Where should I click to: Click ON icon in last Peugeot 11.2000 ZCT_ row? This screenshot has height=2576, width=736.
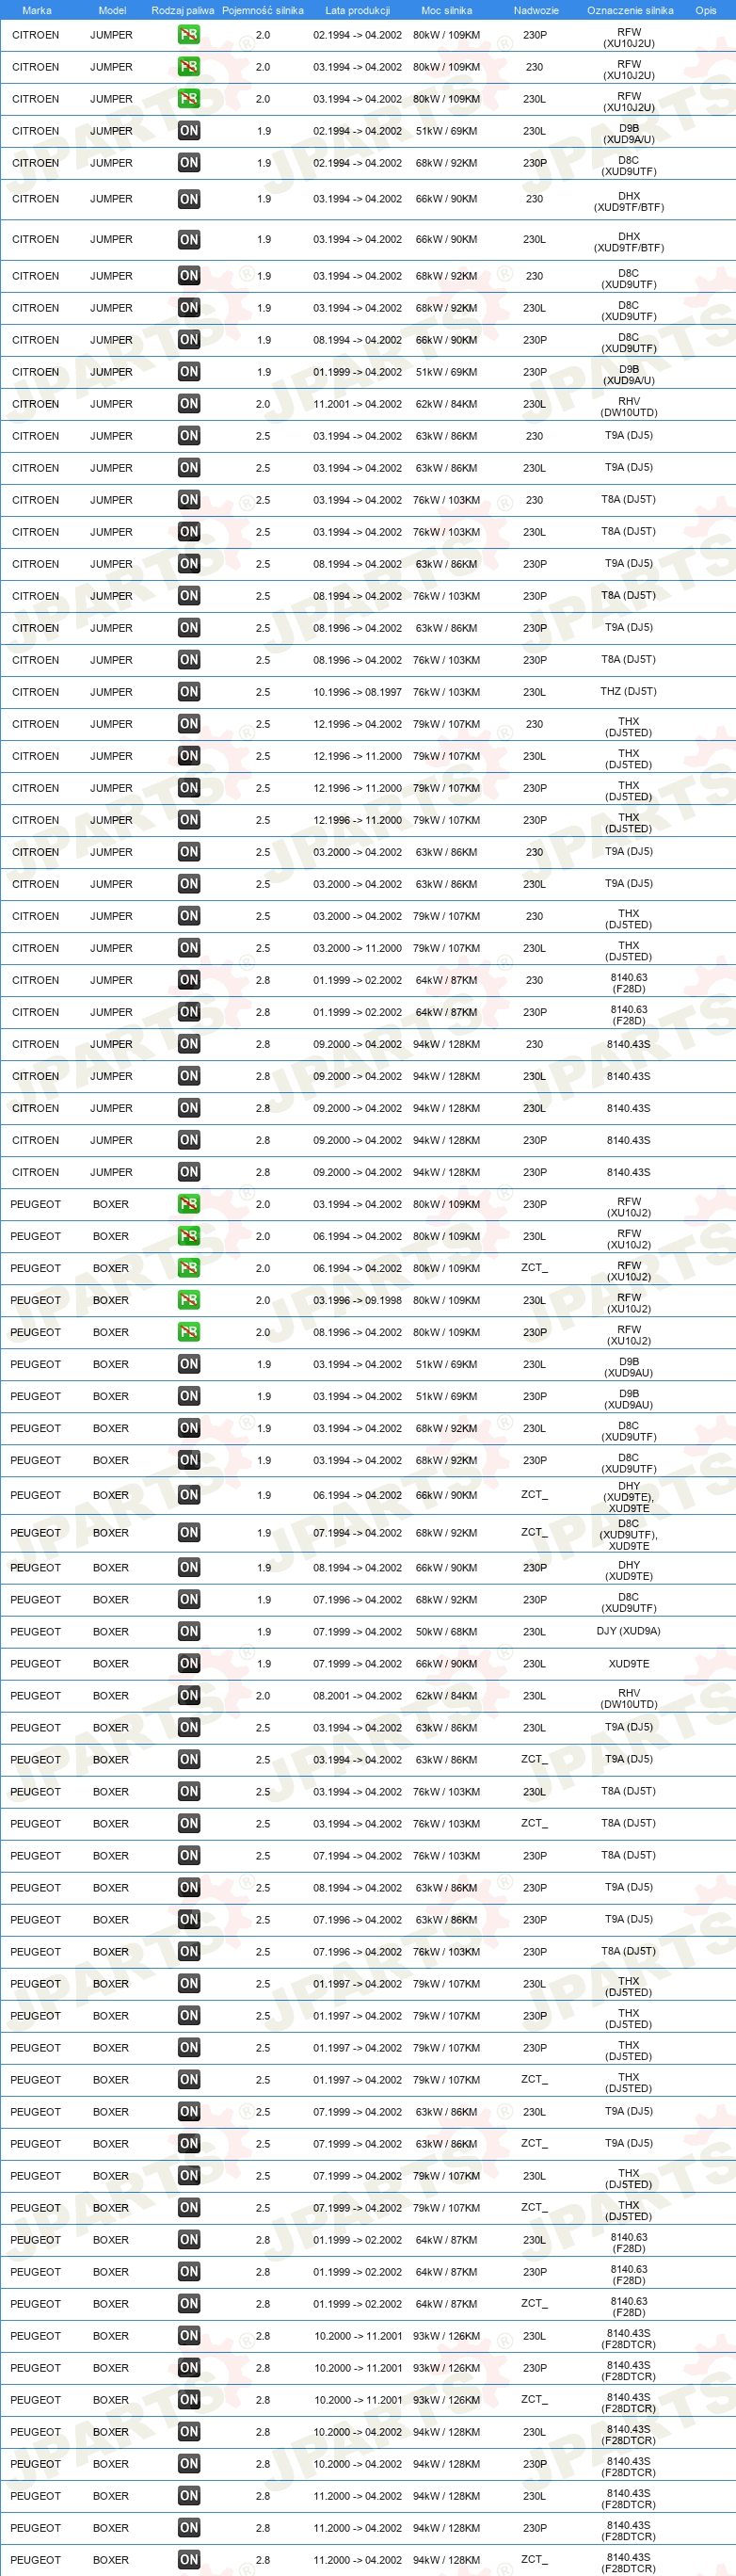point(188,2560)
